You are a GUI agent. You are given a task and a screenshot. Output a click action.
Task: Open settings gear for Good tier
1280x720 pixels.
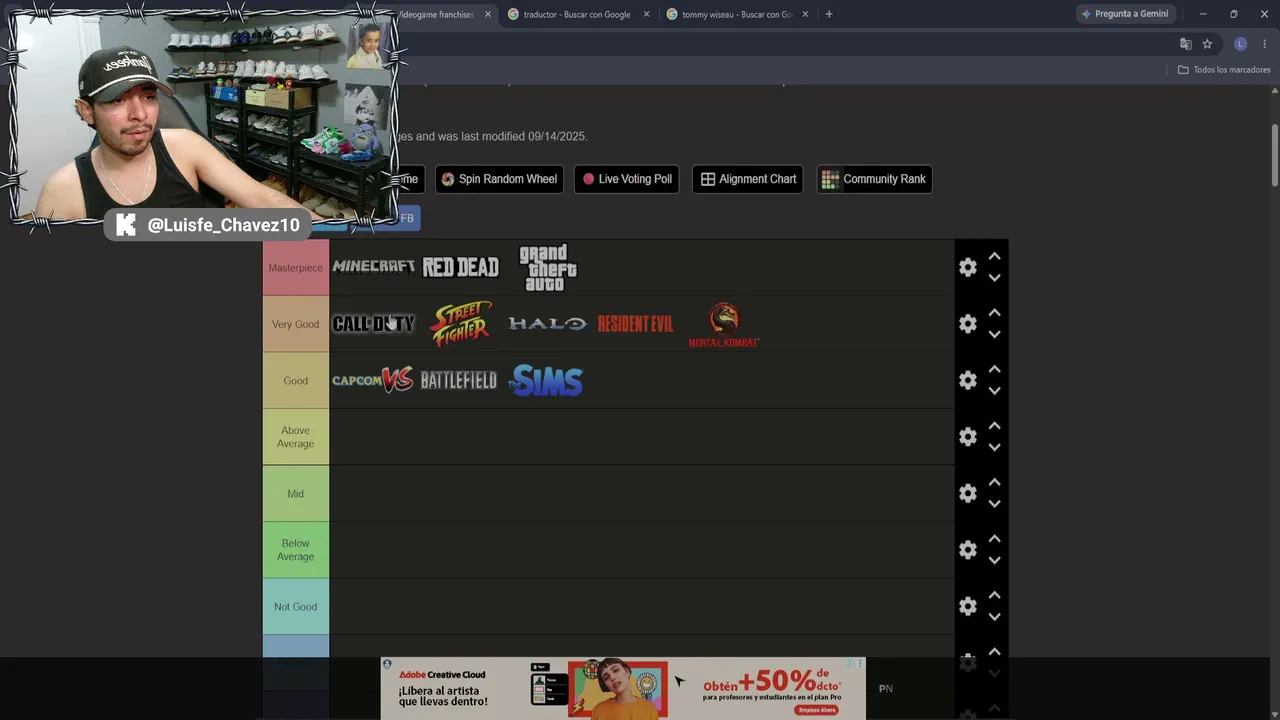(968, 380)
